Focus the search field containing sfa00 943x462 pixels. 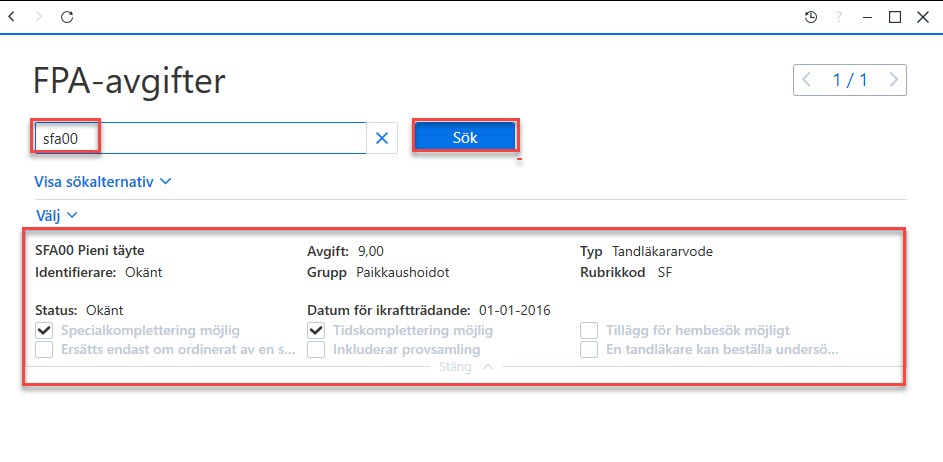[x=201, y=138]
